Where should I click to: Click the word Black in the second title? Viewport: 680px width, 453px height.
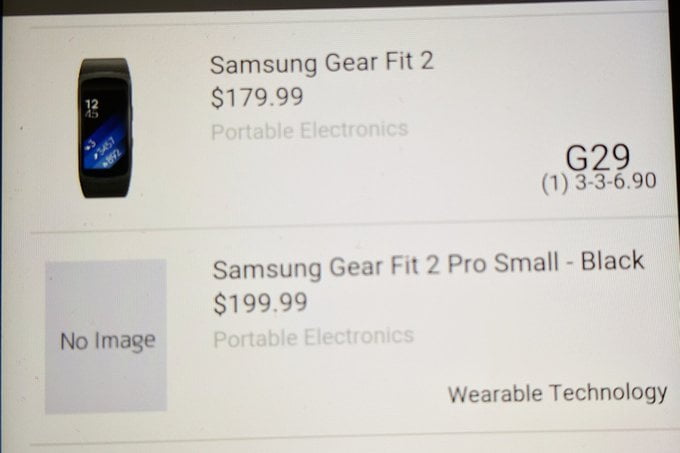point(612,261)
